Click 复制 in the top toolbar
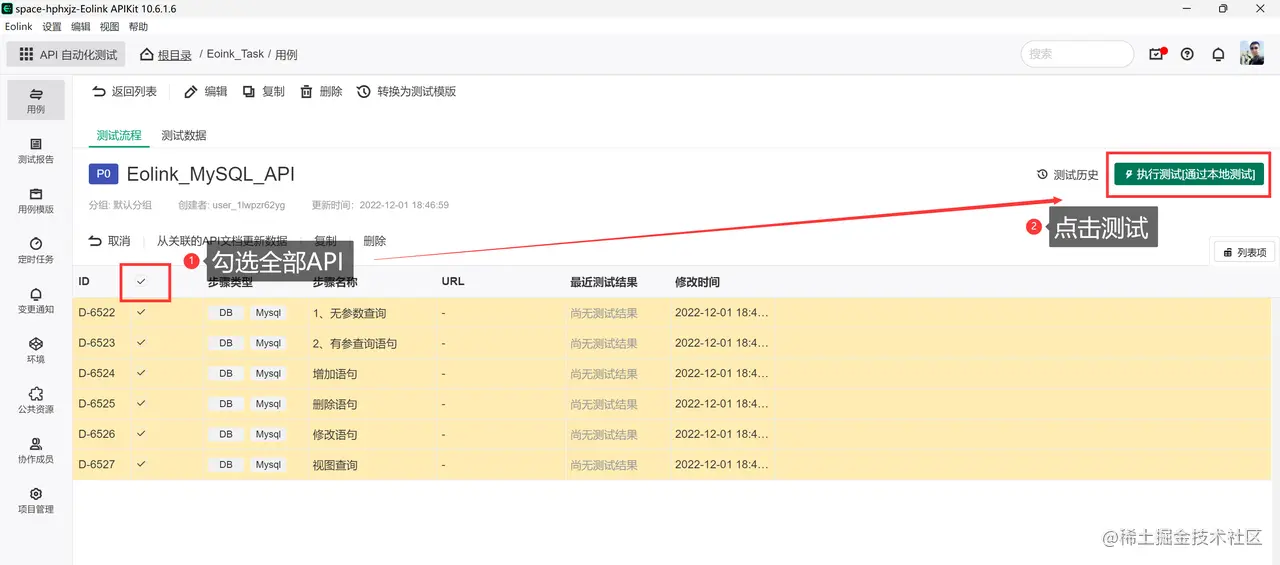This screenshot has height=565, width=1280. pos(263,91)
